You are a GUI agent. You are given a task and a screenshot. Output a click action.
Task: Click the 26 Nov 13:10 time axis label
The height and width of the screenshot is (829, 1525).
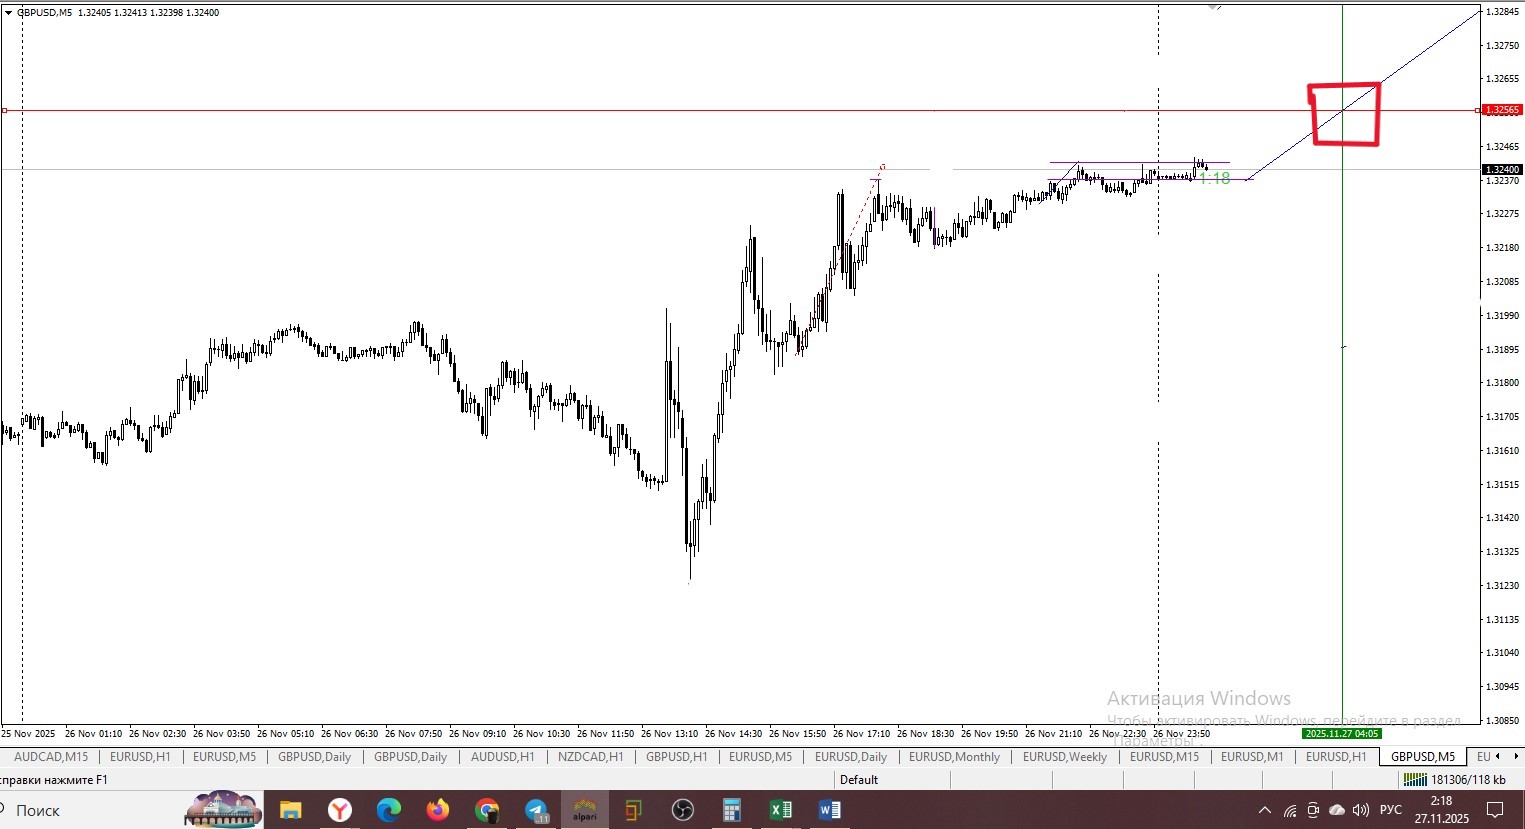coord(670,734)
